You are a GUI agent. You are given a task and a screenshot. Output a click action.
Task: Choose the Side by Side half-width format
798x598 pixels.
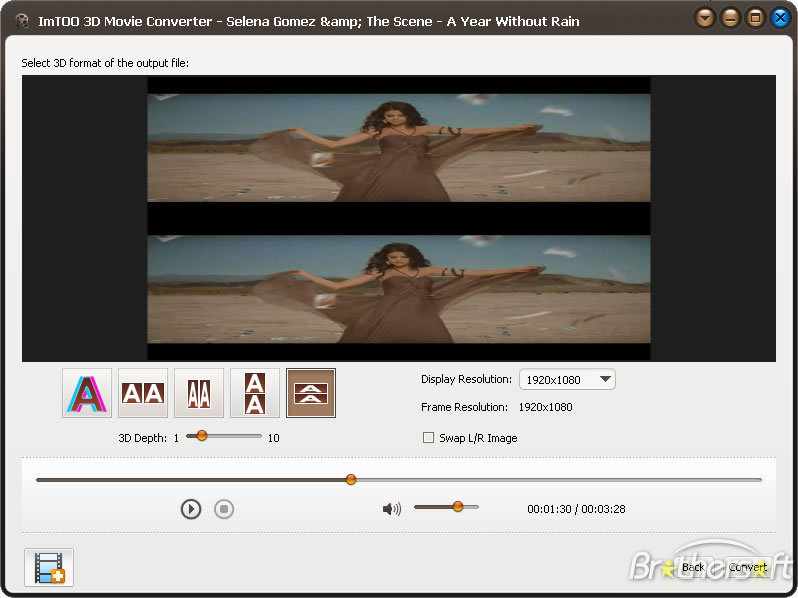tap(199, 393)
